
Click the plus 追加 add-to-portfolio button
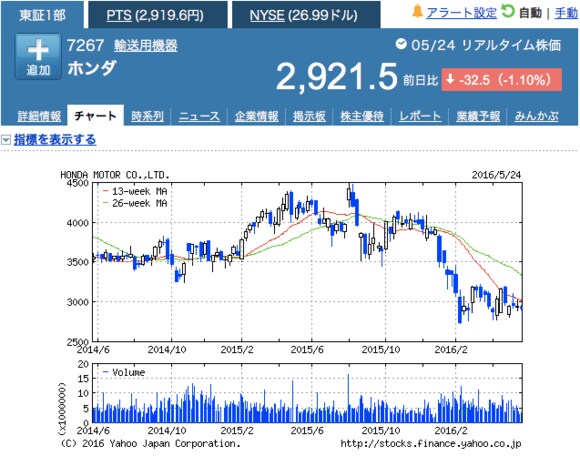38,57
